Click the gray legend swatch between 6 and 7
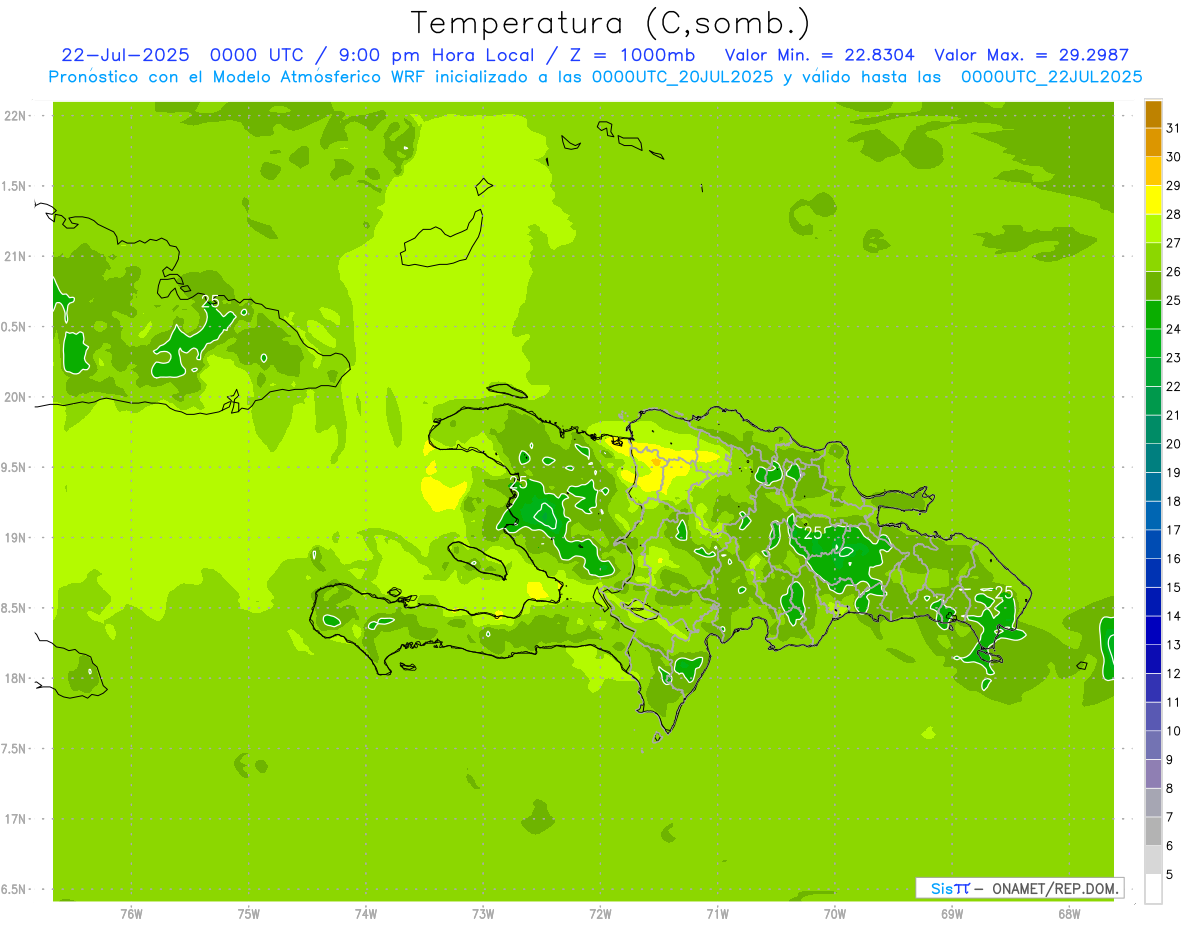Screen dimensions: 1200x927 click(x=1153, y=831)
